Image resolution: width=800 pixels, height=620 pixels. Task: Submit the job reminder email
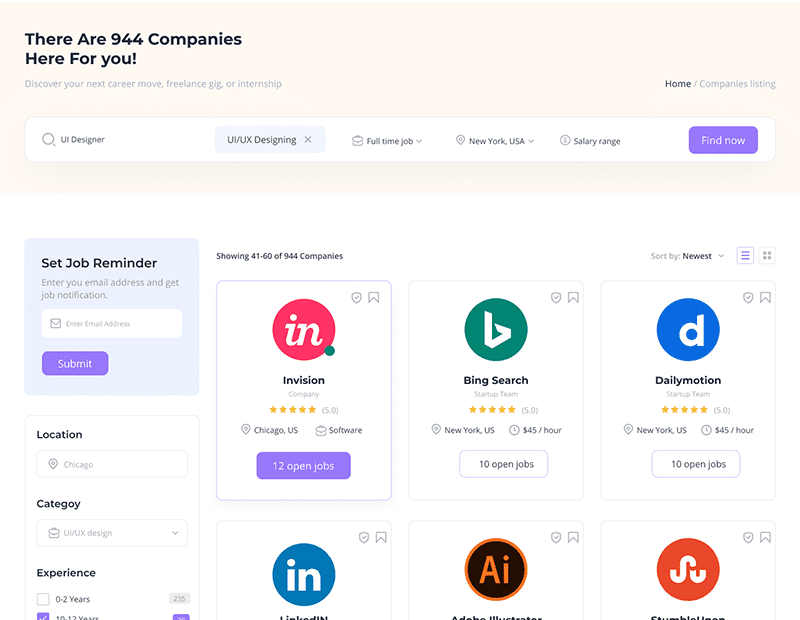[x=75, y=363]
